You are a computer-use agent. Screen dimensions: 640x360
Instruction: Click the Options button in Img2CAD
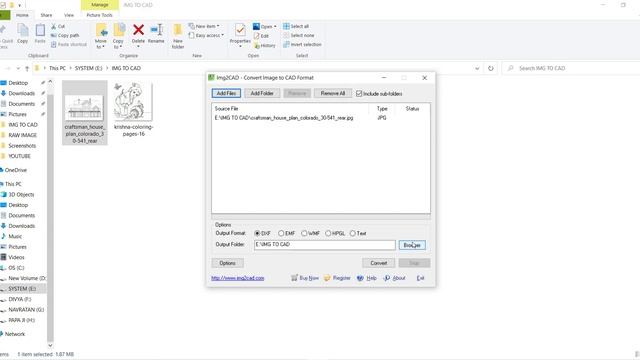click(227, 263)
